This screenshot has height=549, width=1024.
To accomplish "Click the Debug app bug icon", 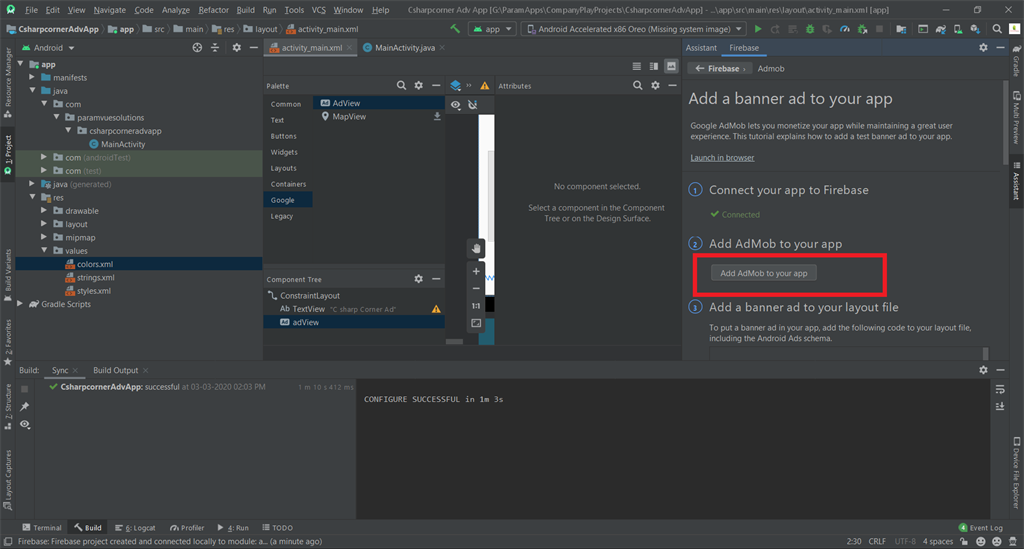I will 810,29.
